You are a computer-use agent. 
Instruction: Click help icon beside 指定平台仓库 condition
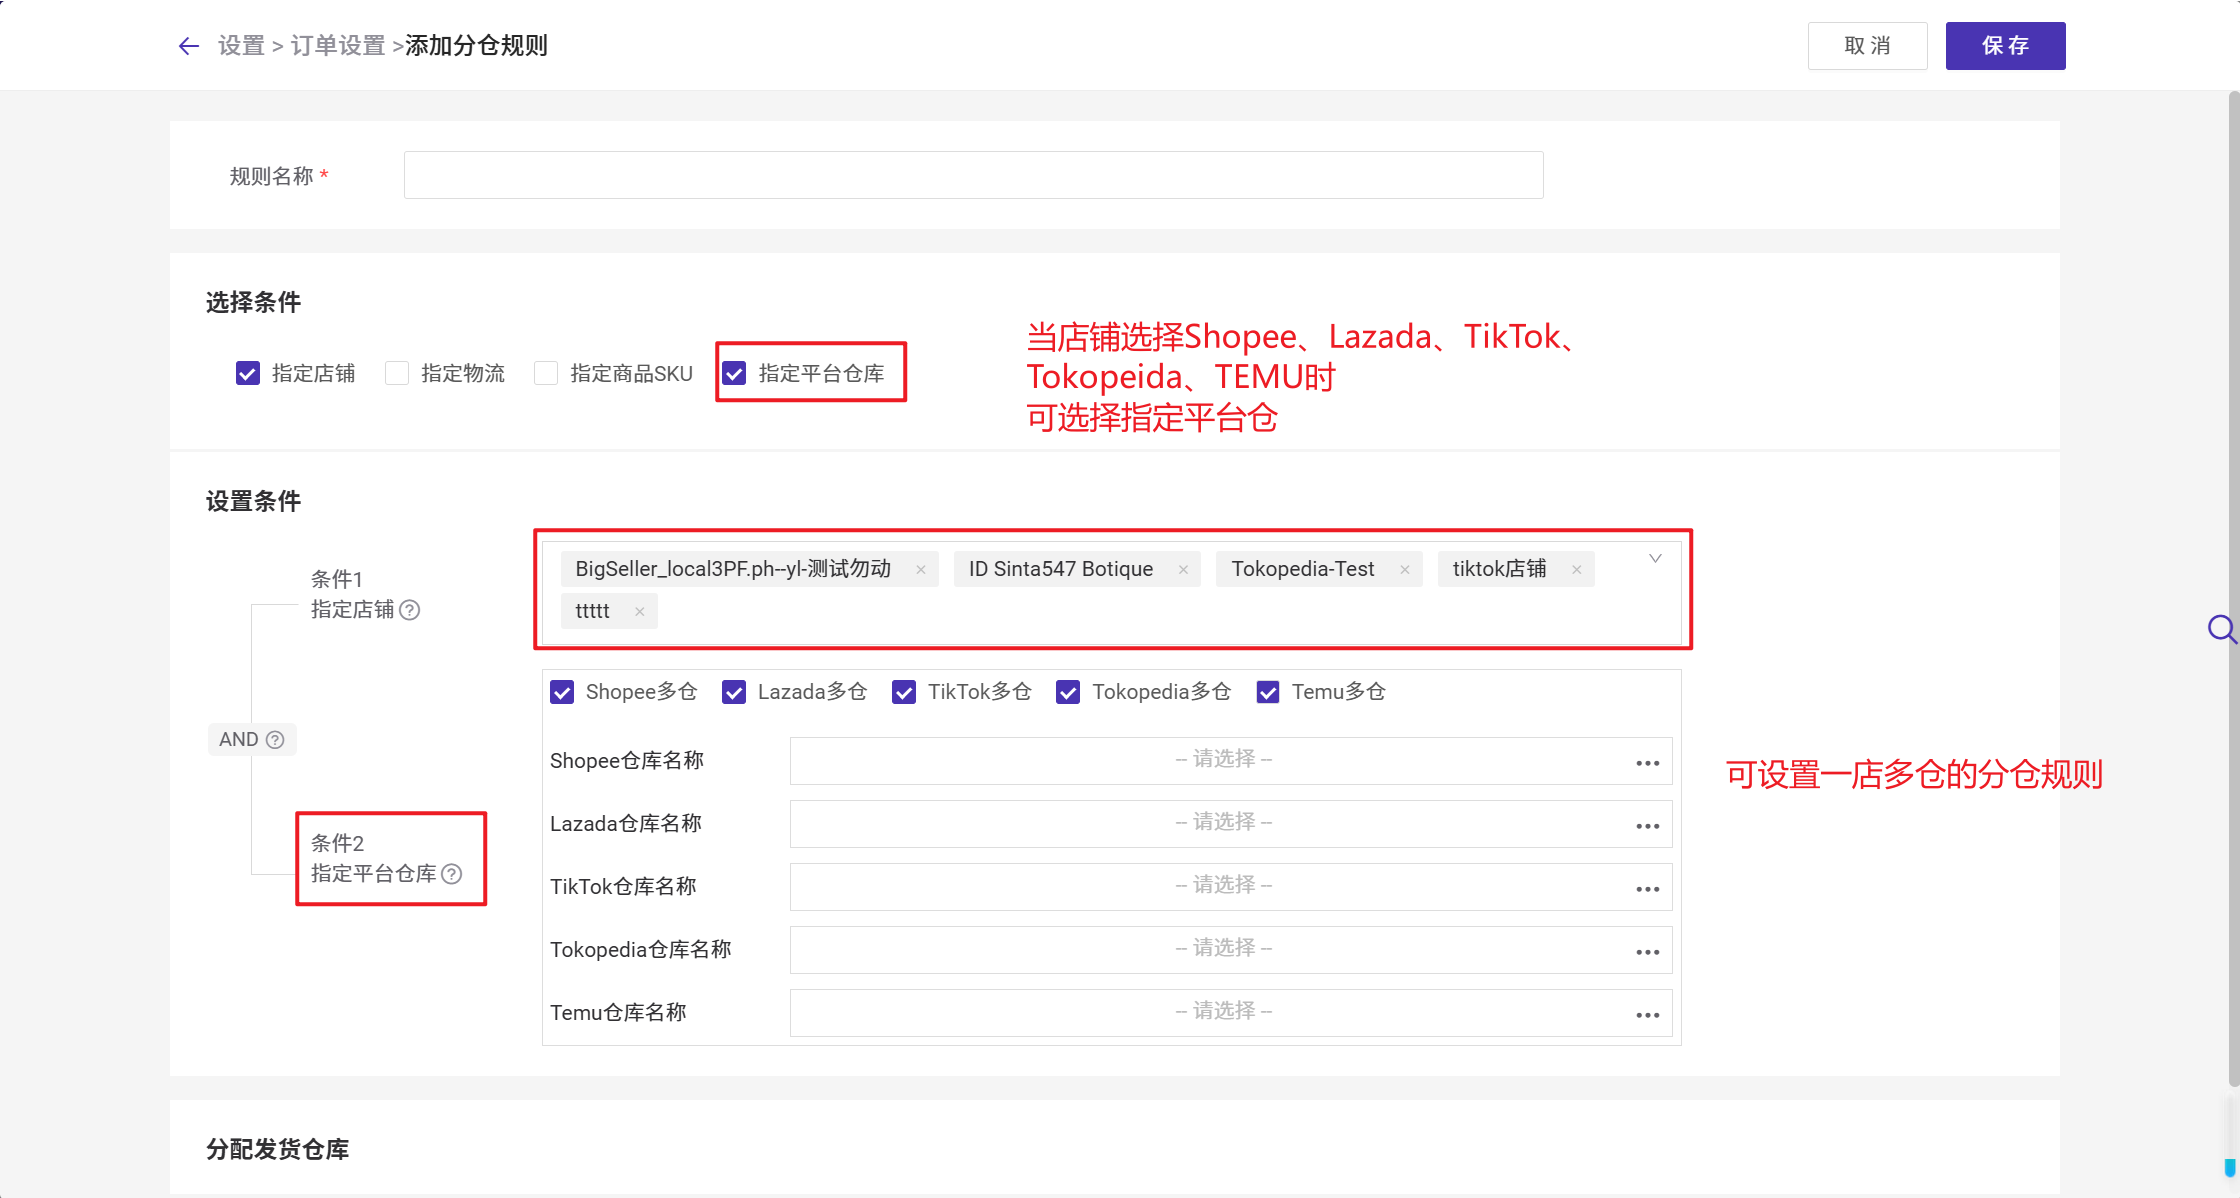pyautogui.click(x=452, y=874)
